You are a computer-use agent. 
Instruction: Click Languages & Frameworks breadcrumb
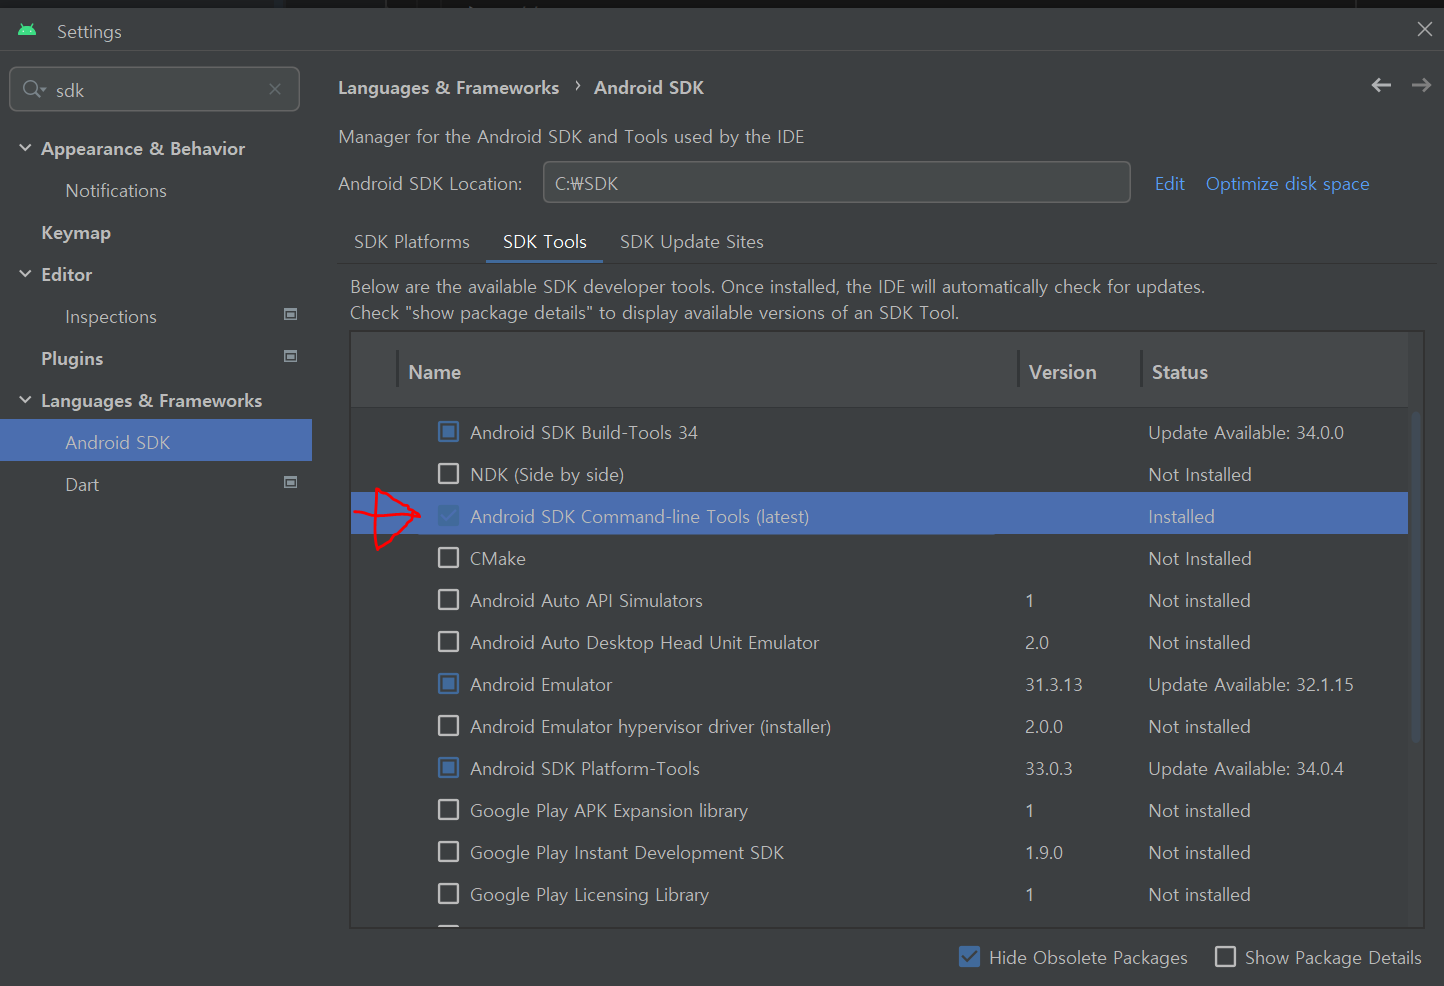pyautogui.click(x=448, y=88)
